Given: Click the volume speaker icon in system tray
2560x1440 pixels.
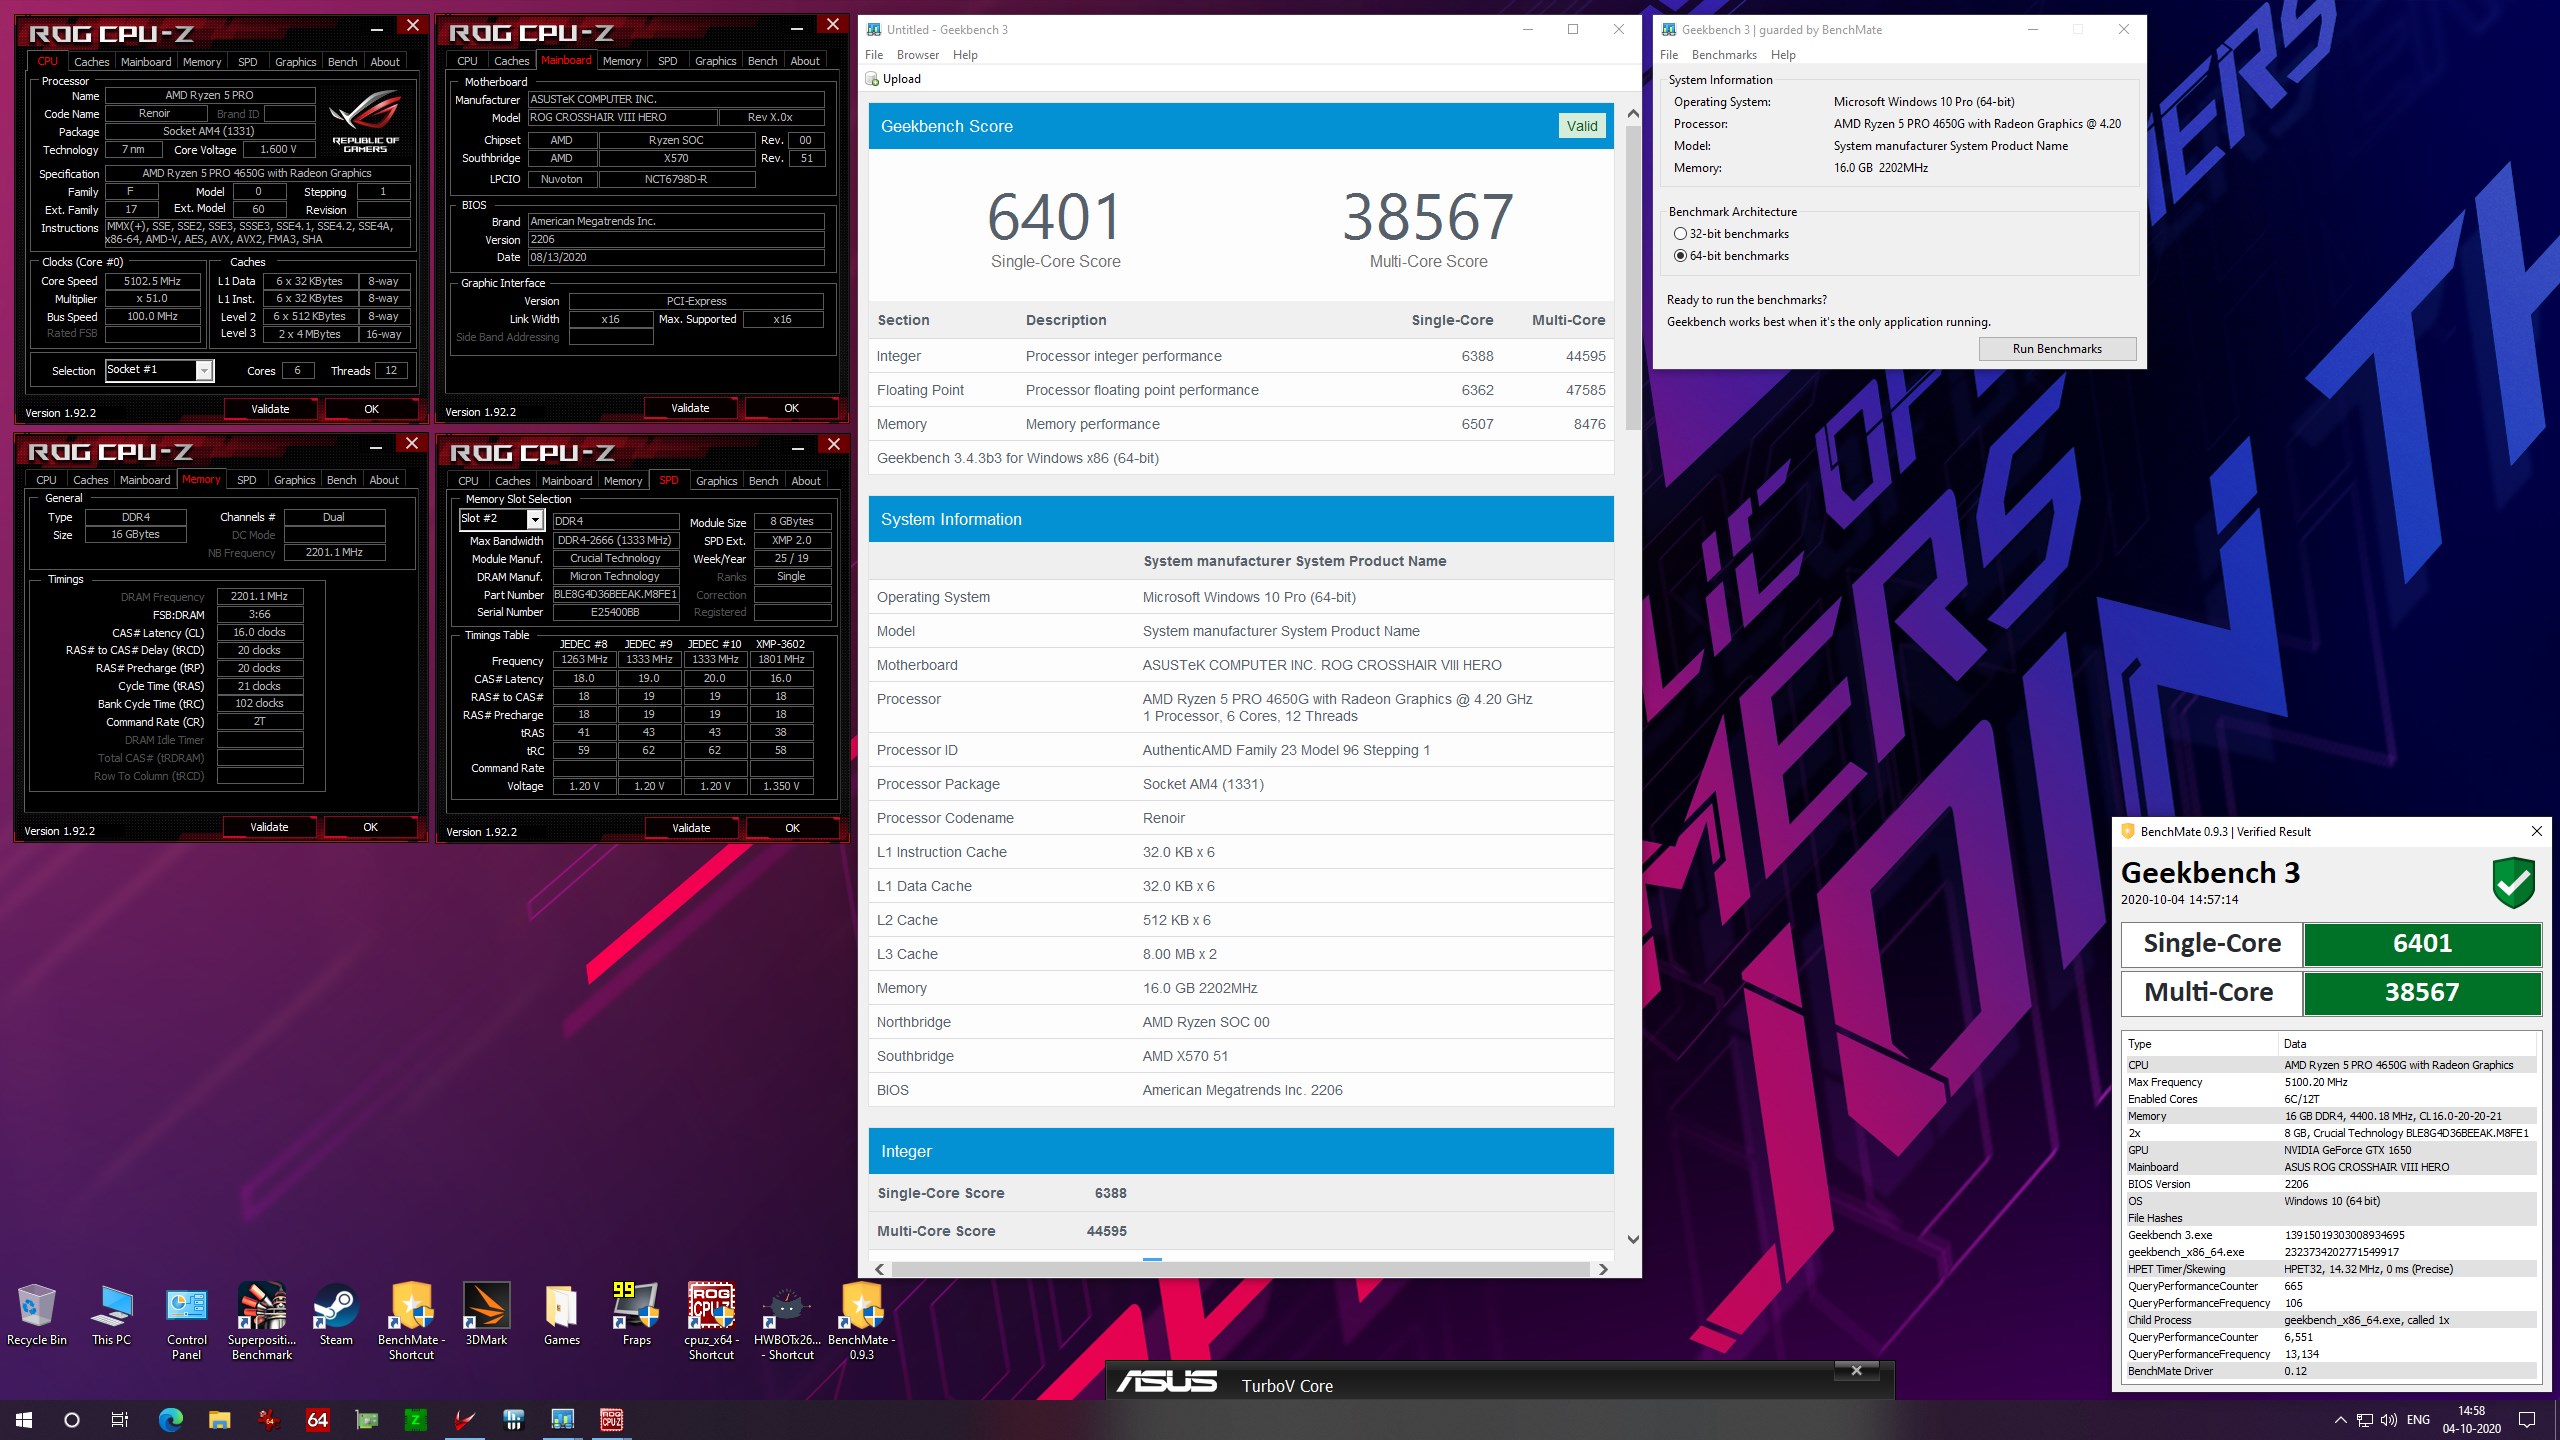Looking at the screenshot, I should tap(2389, 1420).
